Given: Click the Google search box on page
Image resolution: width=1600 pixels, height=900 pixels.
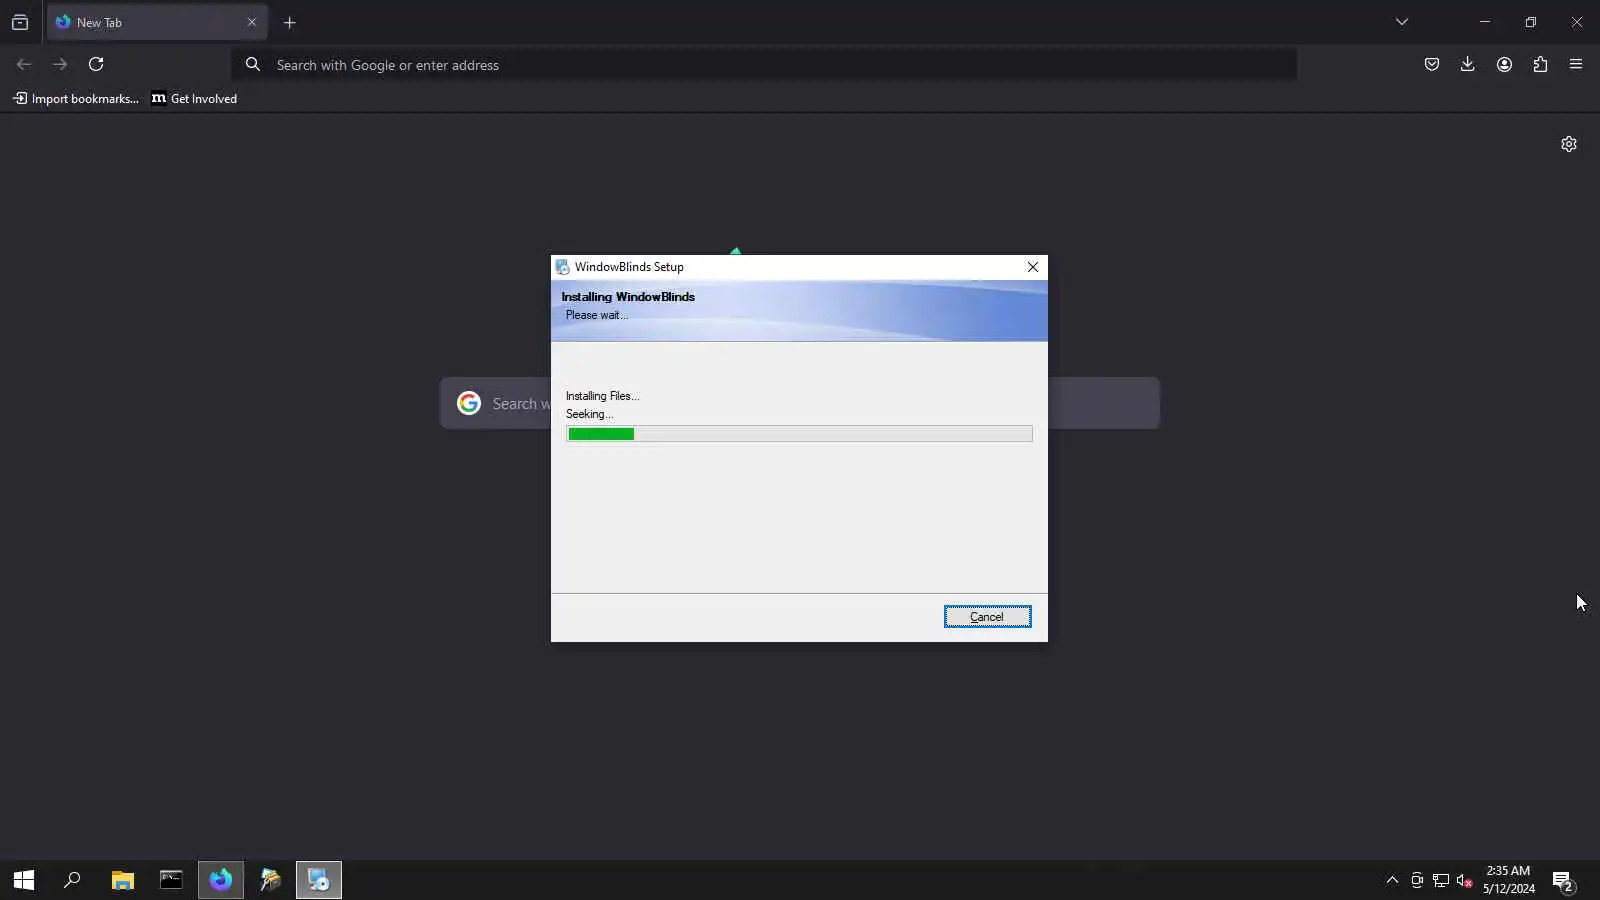Looking at the screenshot, I should pos(800,403).
